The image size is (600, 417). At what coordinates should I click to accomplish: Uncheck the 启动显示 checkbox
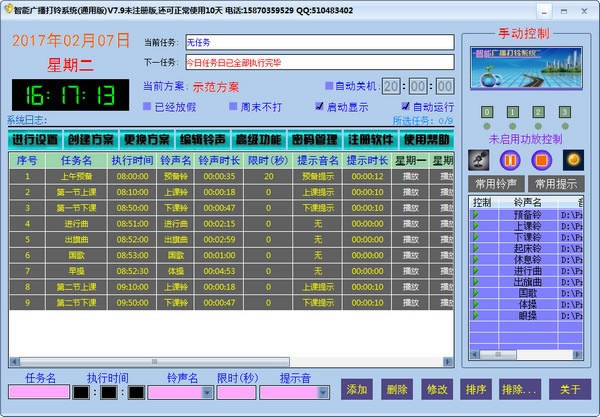(x=319, y=106)
